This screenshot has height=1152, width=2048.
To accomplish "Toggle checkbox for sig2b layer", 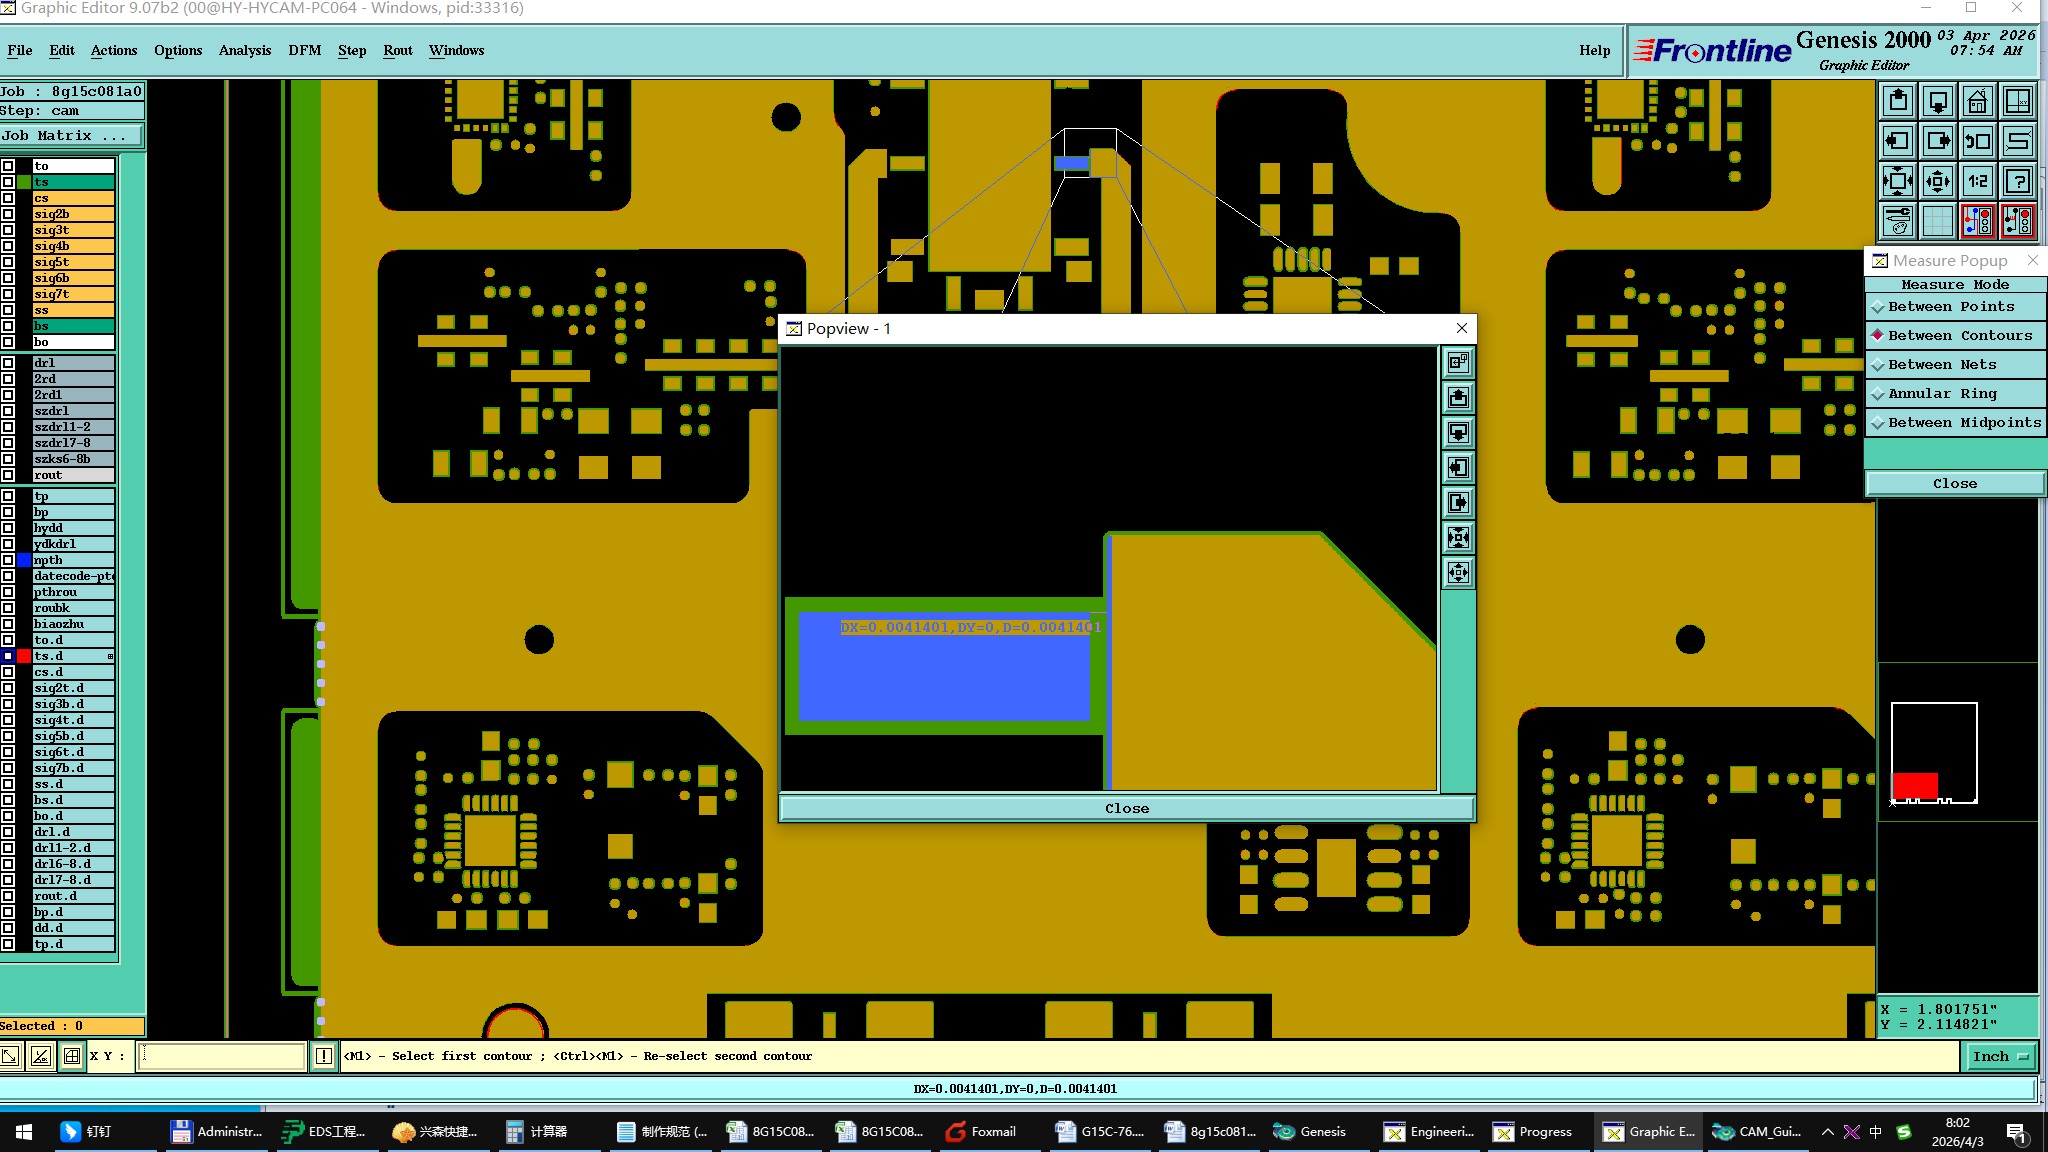I will (x=8, y=214).
